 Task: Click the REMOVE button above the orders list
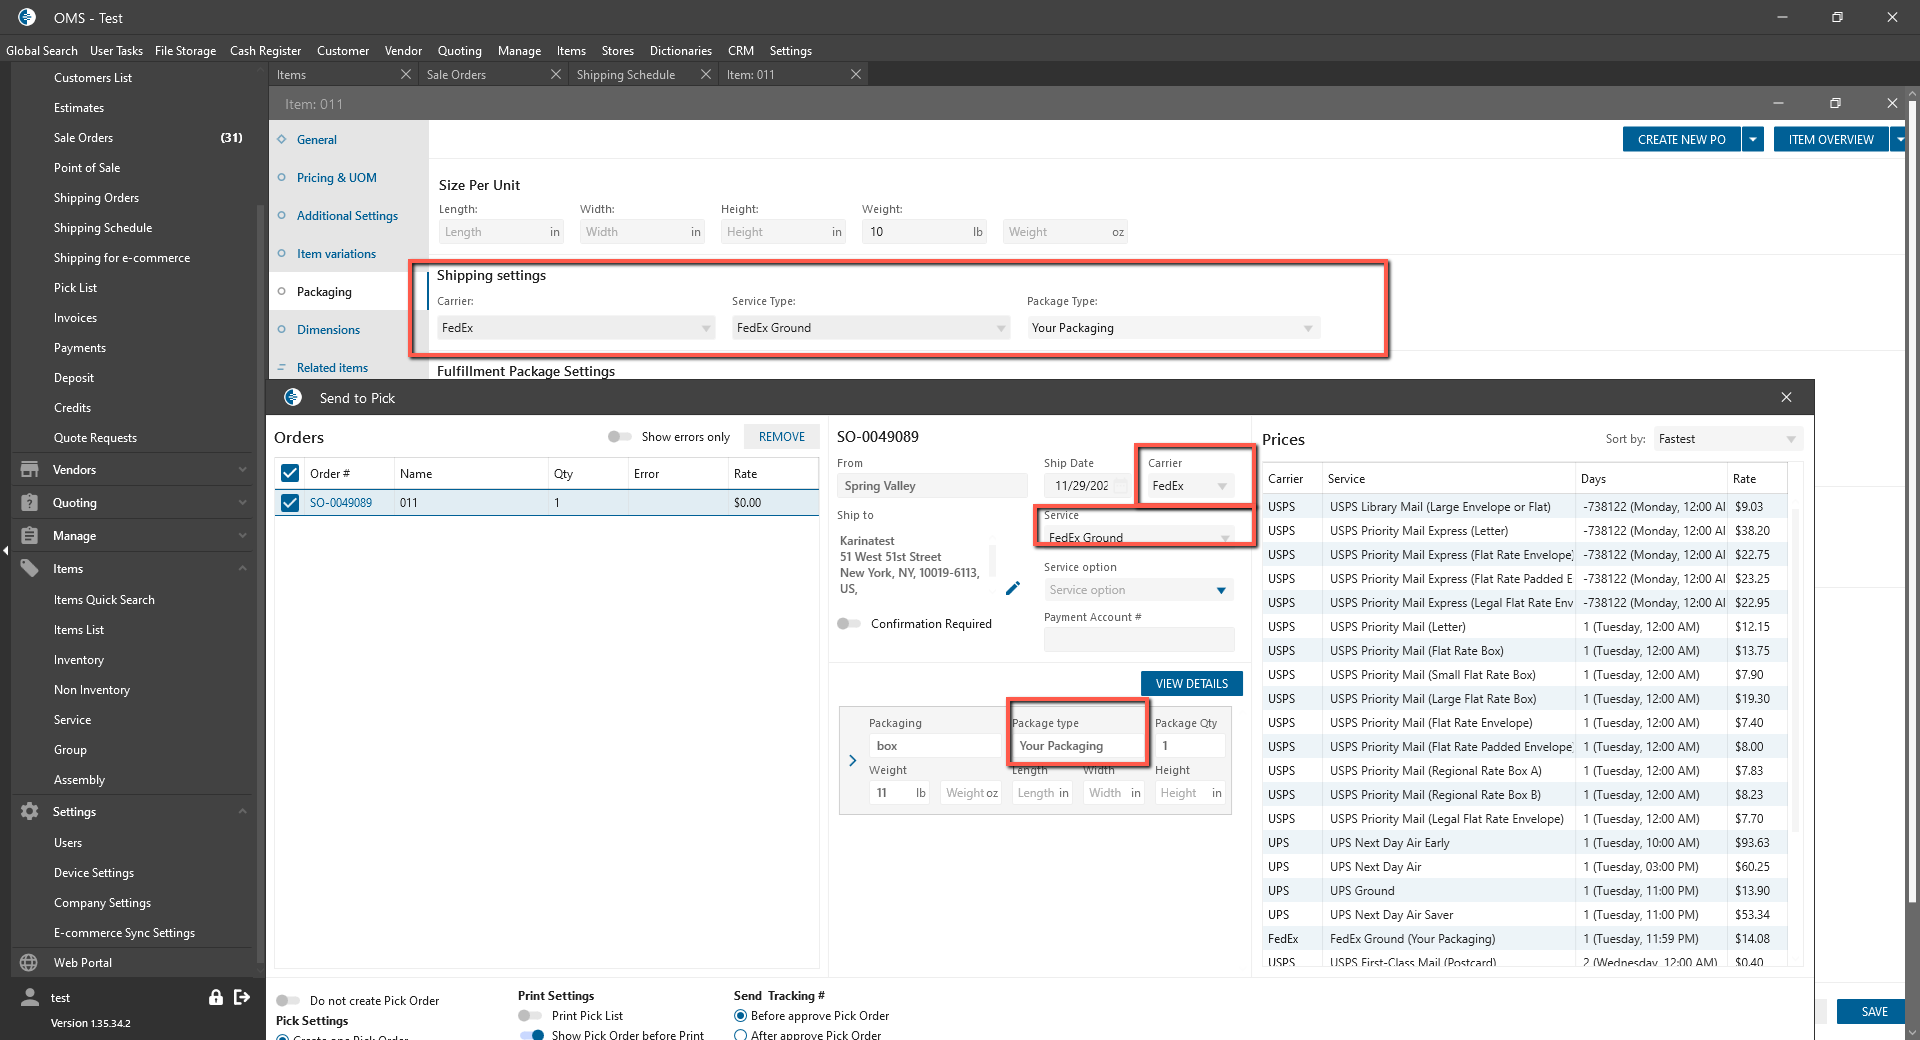[x=781, y=436]
